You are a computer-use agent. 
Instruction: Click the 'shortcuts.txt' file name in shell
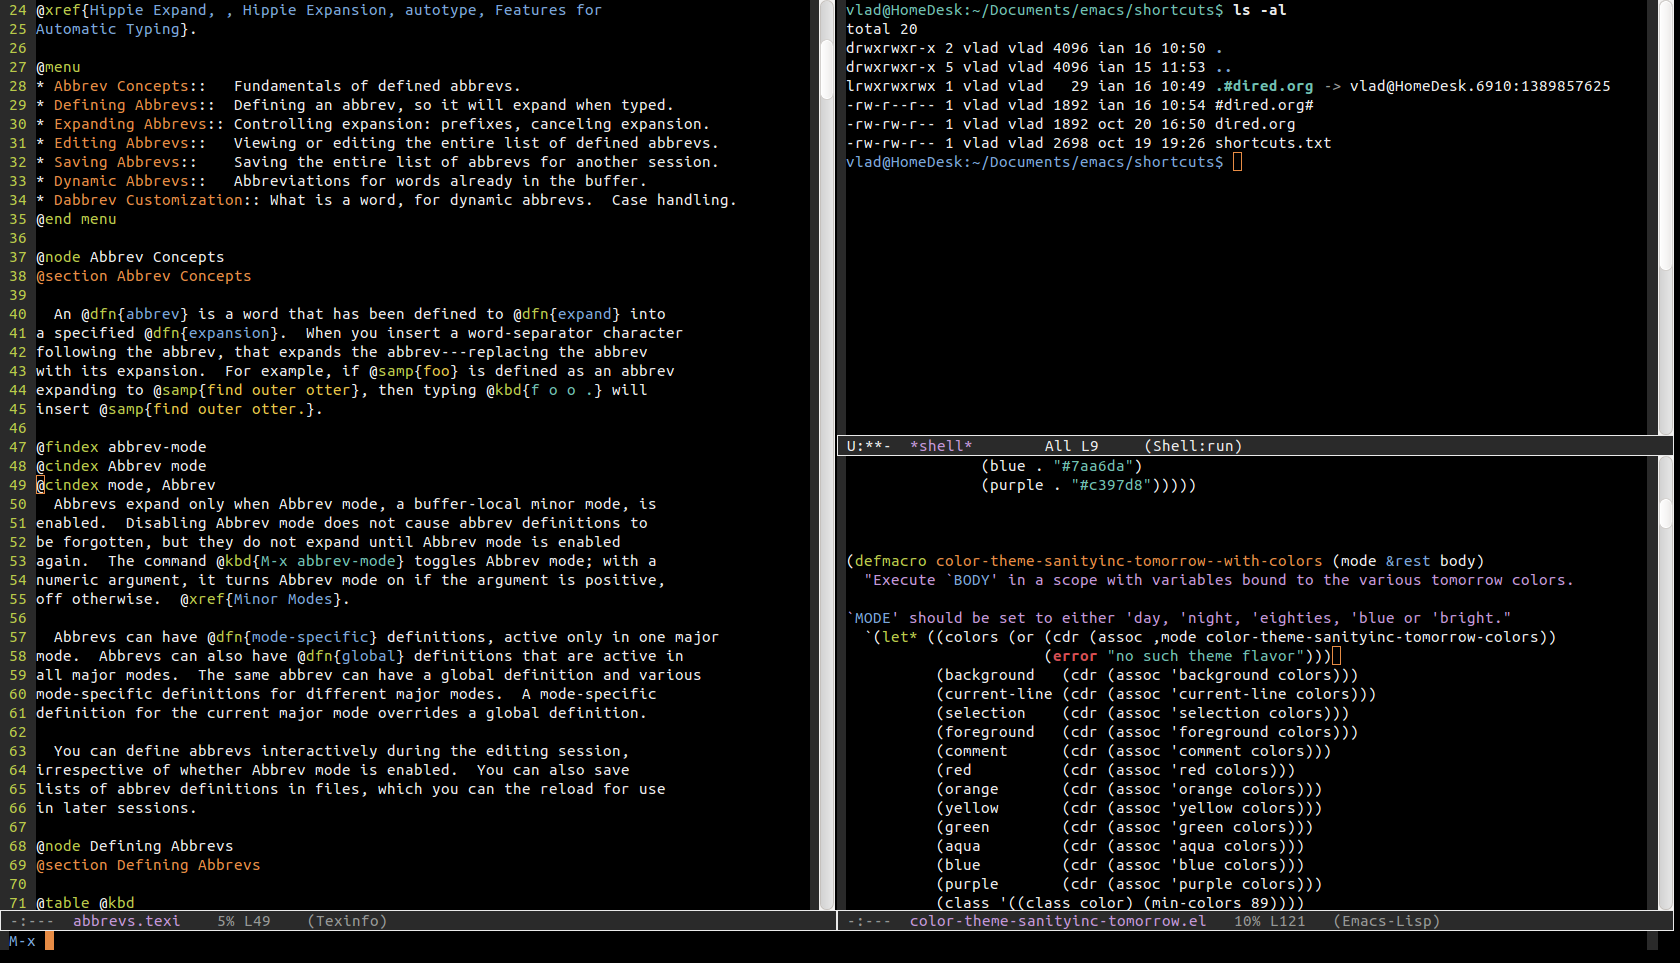tap(1273, 143)
